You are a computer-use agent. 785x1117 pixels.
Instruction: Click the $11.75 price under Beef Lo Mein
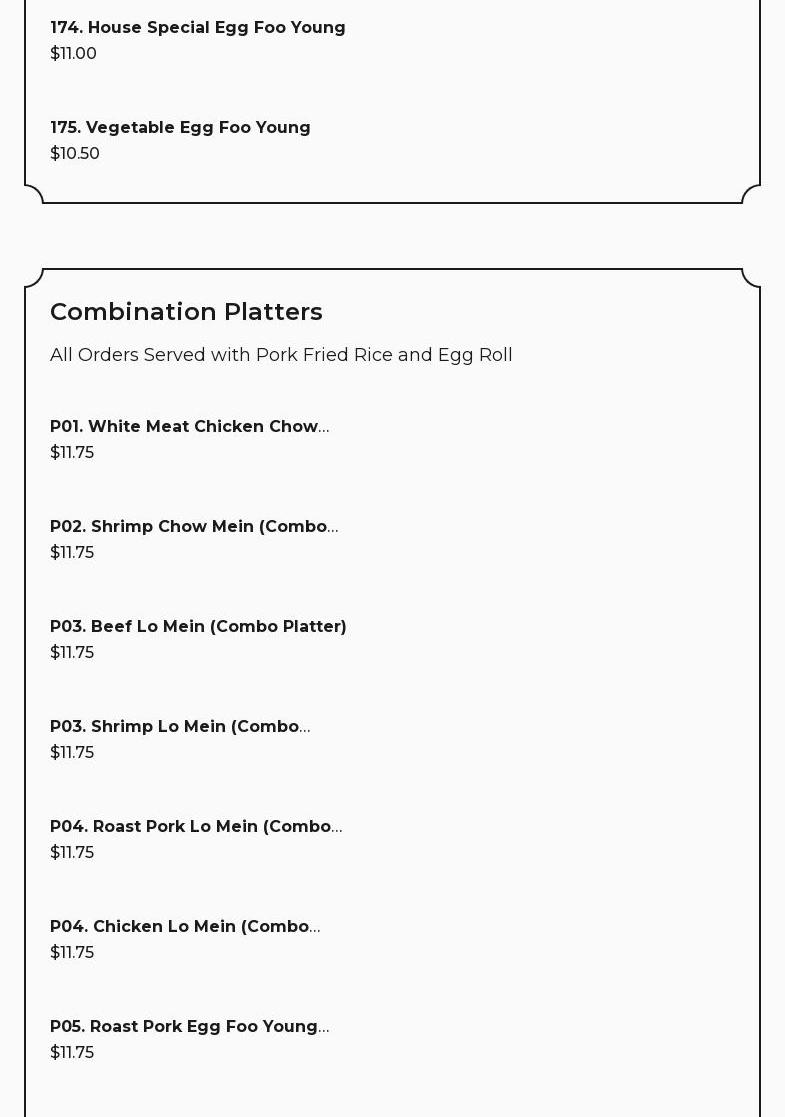(72, 653)
